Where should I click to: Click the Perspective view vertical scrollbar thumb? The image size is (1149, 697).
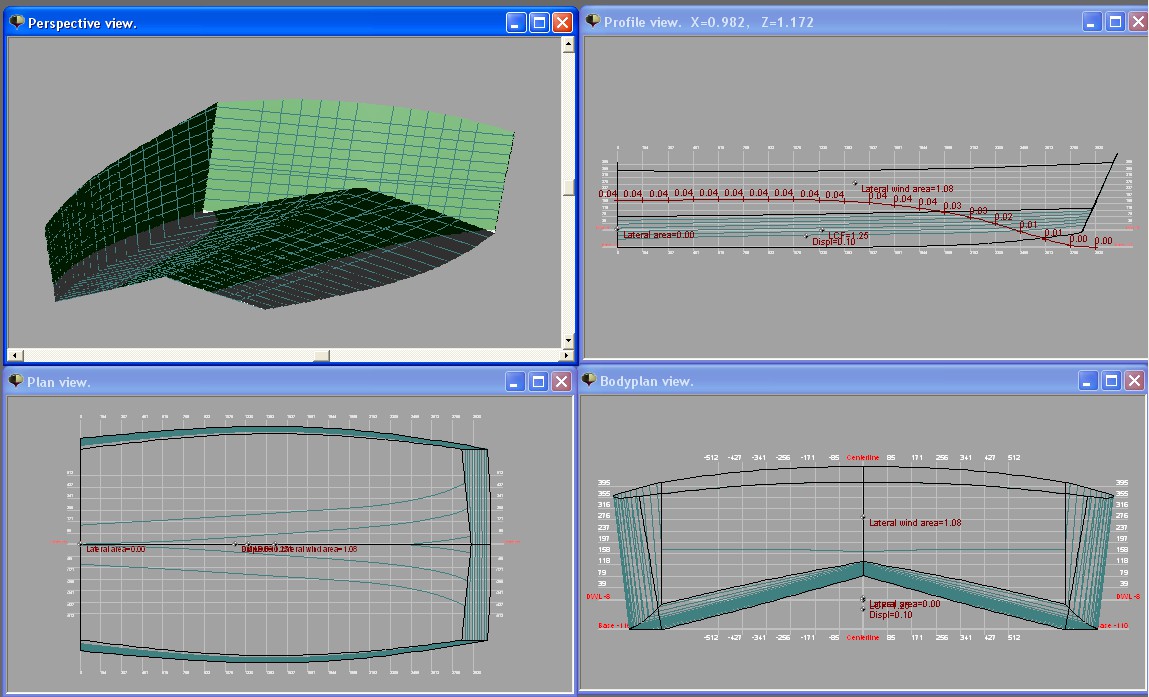tap(568, 187)
